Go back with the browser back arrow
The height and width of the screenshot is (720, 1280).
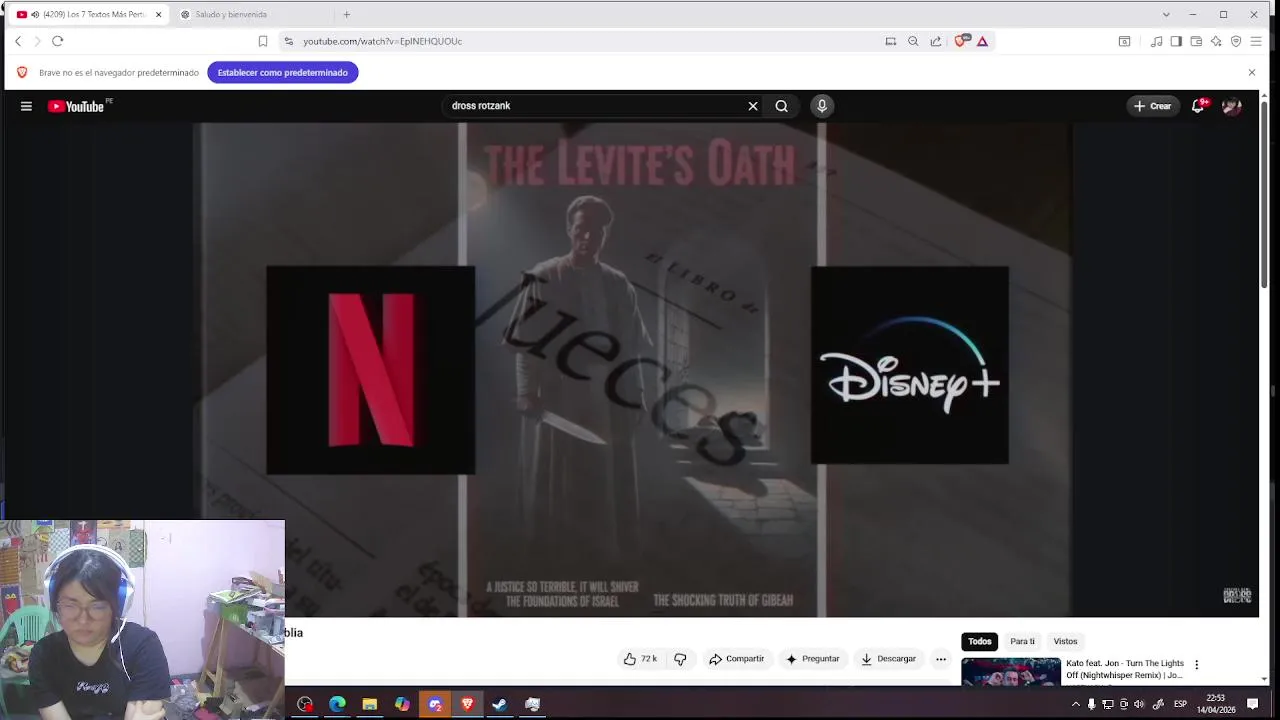tap(18, 41)
